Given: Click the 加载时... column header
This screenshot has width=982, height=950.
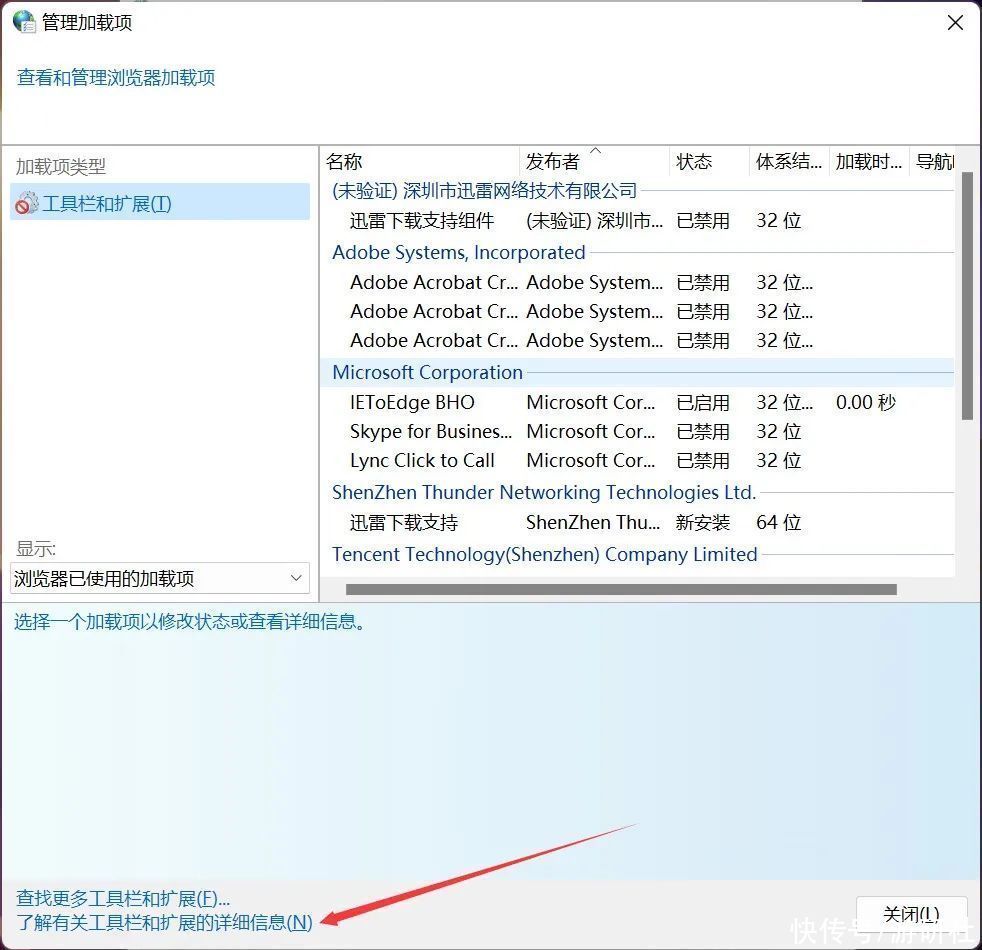Looking at the screenshot, I should (869, 162).
